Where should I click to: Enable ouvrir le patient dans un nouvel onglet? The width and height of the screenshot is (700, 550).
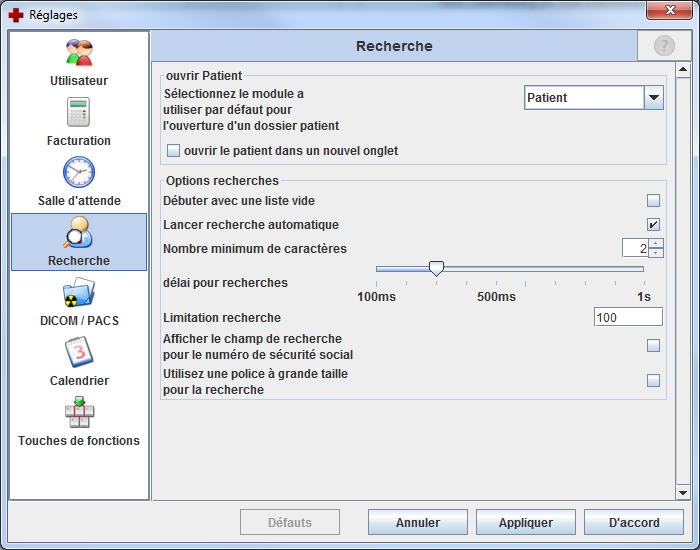coord(174,151)
